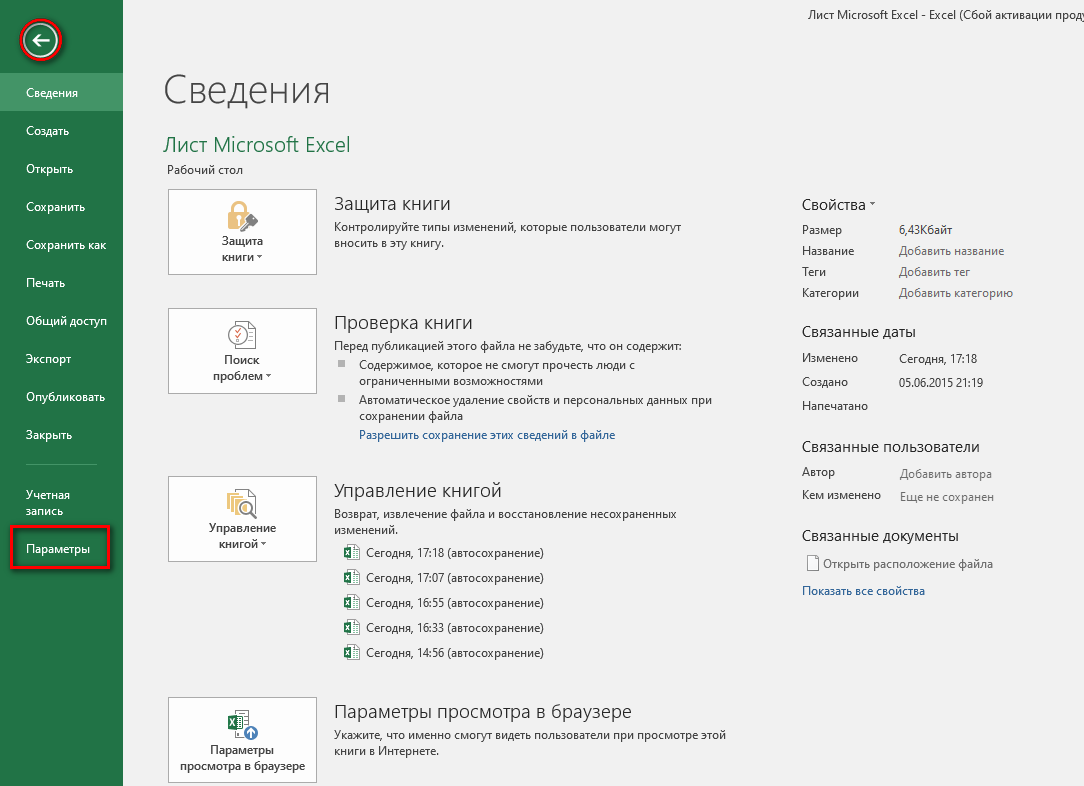Open the Параметры menu item
The height and width of the screenshot is (786, 1084).
59,550
